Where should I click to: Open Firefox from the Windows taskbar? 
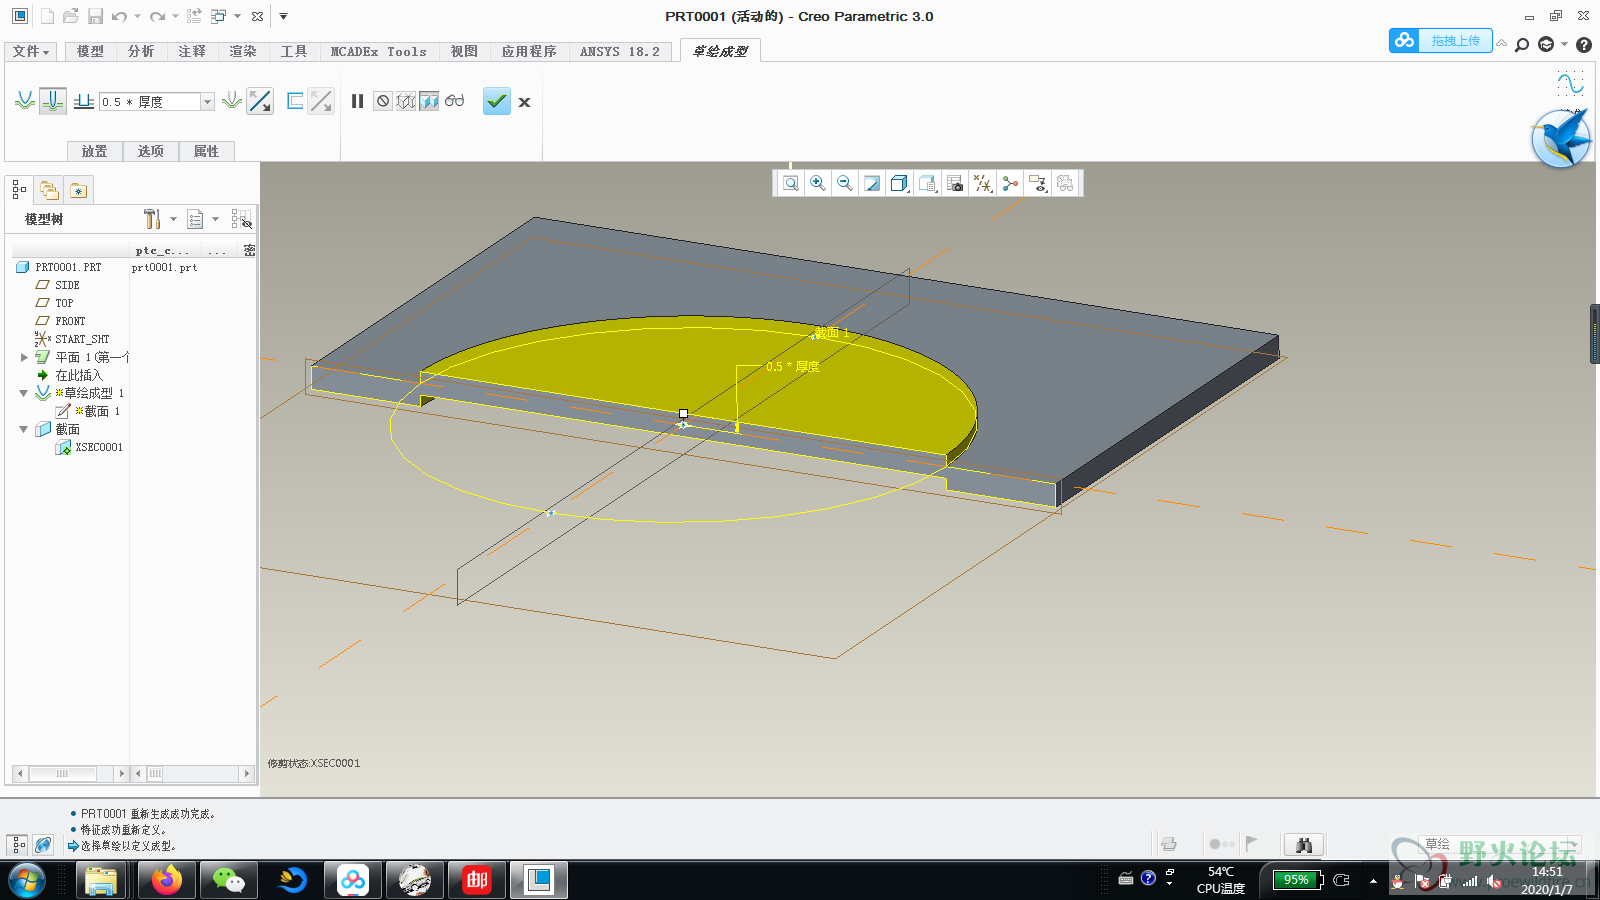coord(167,880)
